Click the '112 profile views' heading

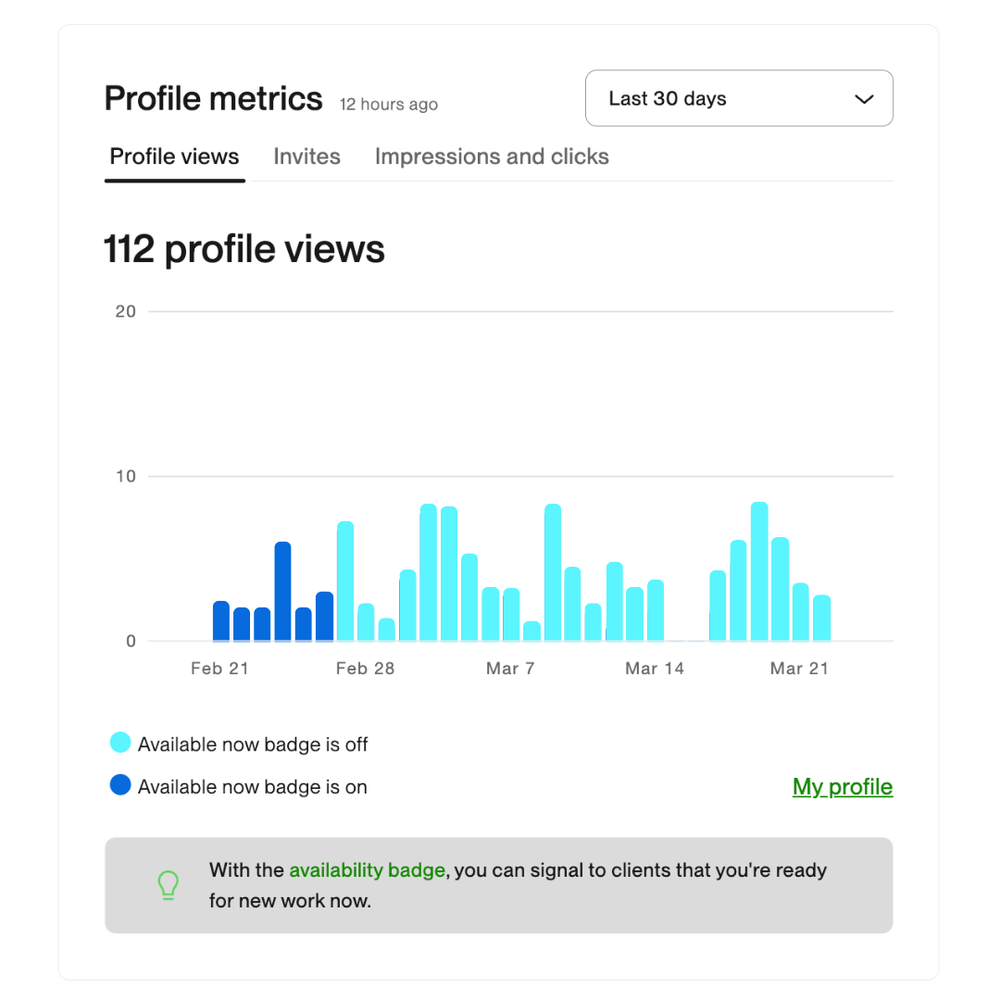pos(243,248)
